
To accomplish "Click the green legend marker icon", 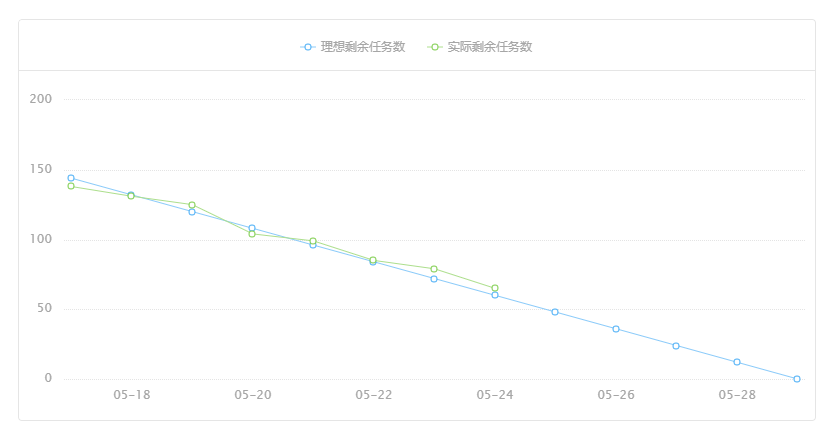I will [435, 47].
